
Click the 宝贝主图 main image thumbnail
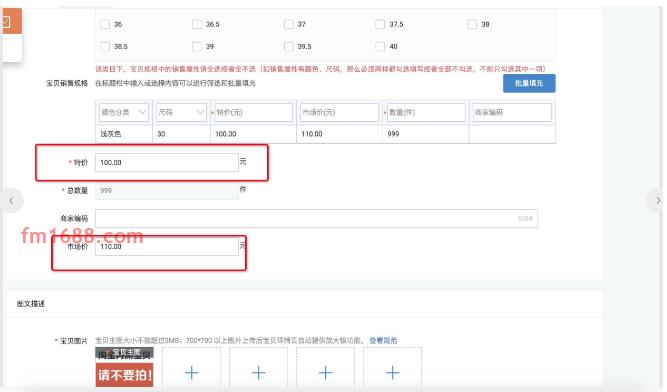tap(125, 367)
